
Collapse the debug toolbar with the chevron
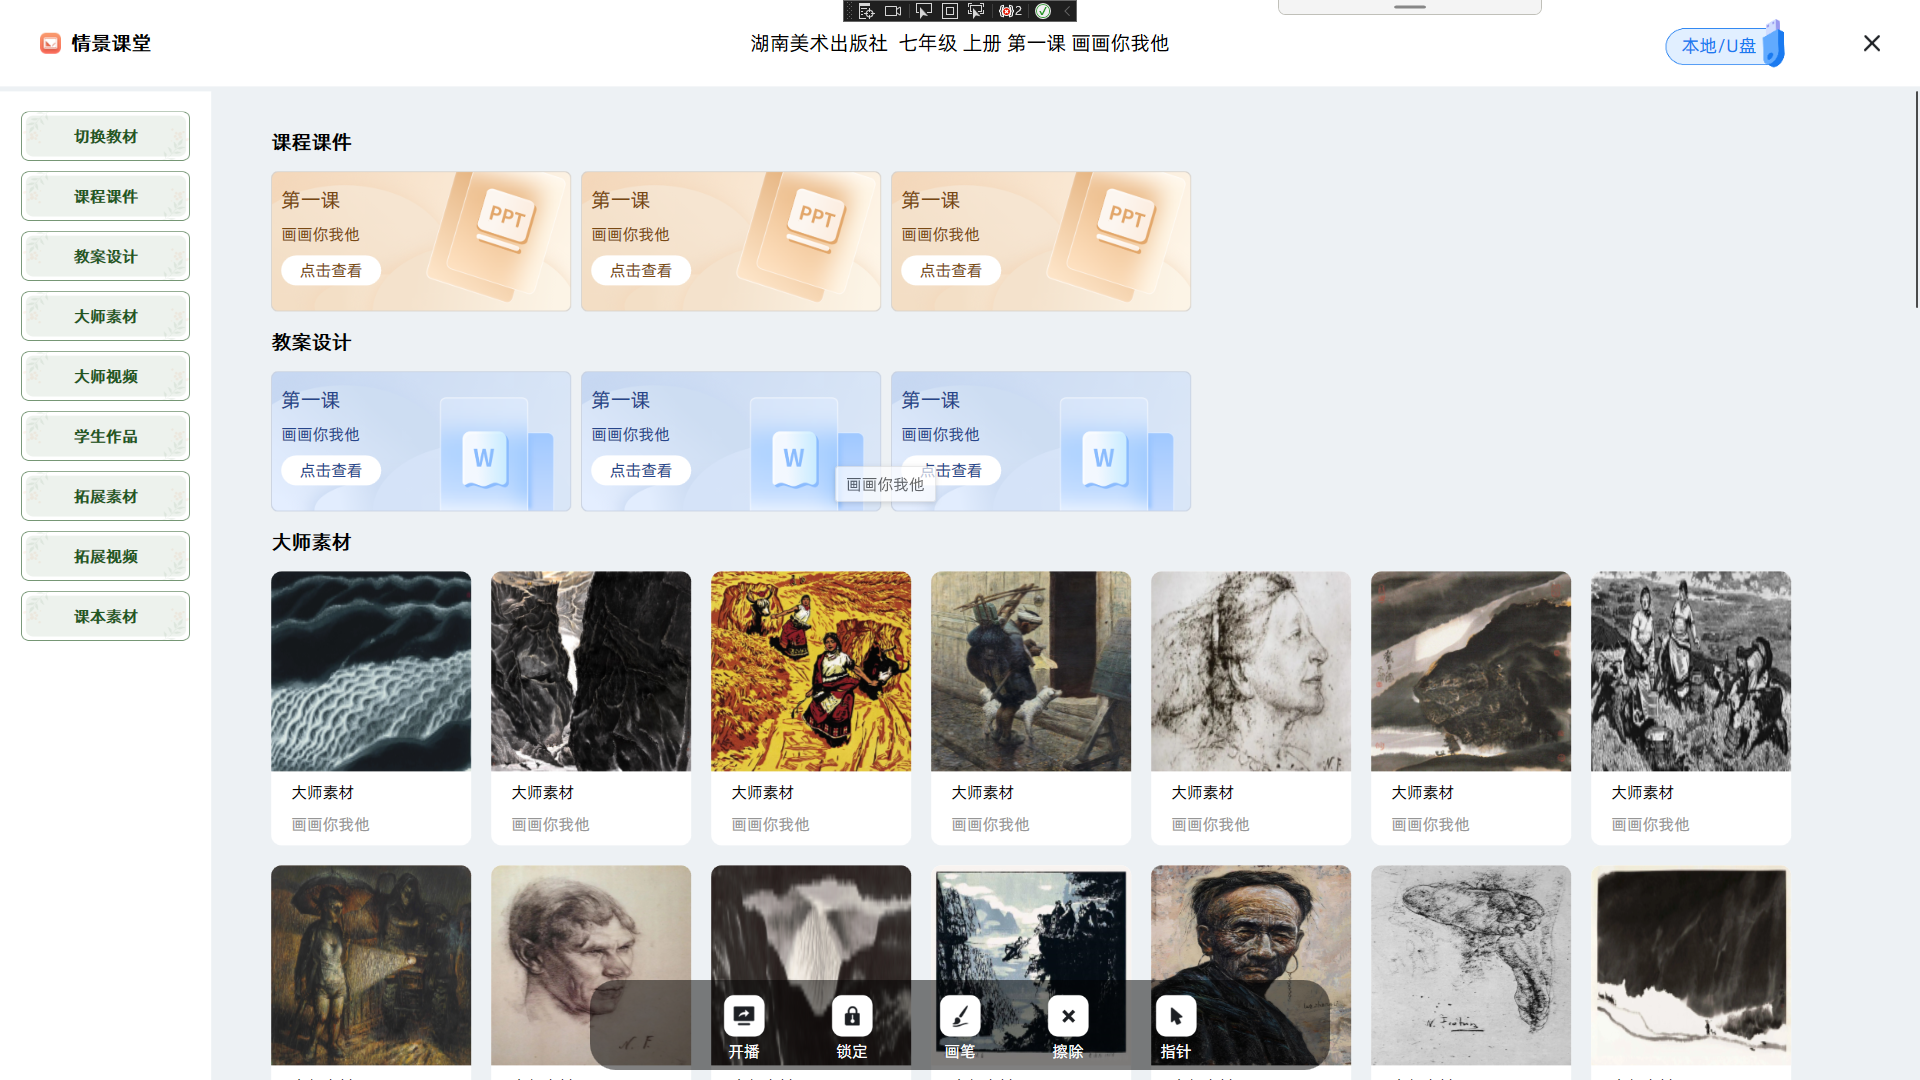[x=1067, y=11]
